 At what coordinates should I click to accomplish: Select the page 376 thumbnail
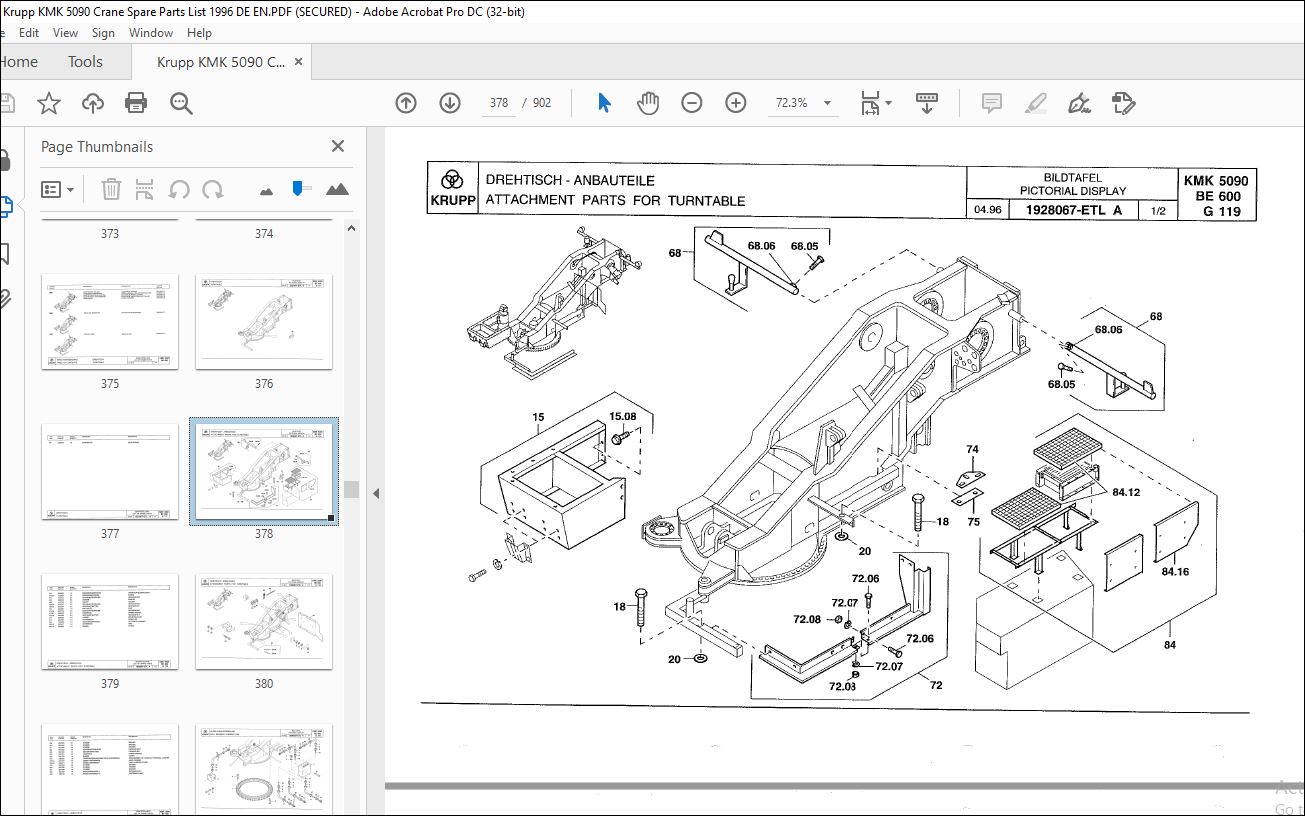click(x=264, y=322)
